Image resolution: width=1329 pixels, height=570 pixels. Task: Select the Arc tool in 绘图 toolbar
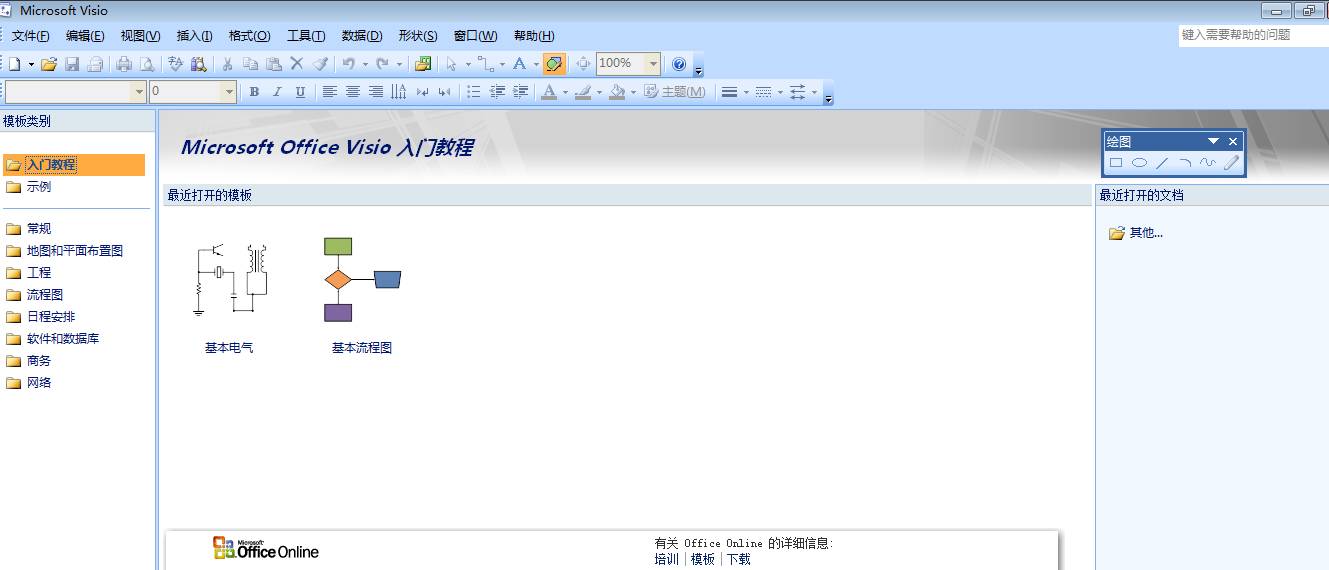click(x=1185, y=163)
